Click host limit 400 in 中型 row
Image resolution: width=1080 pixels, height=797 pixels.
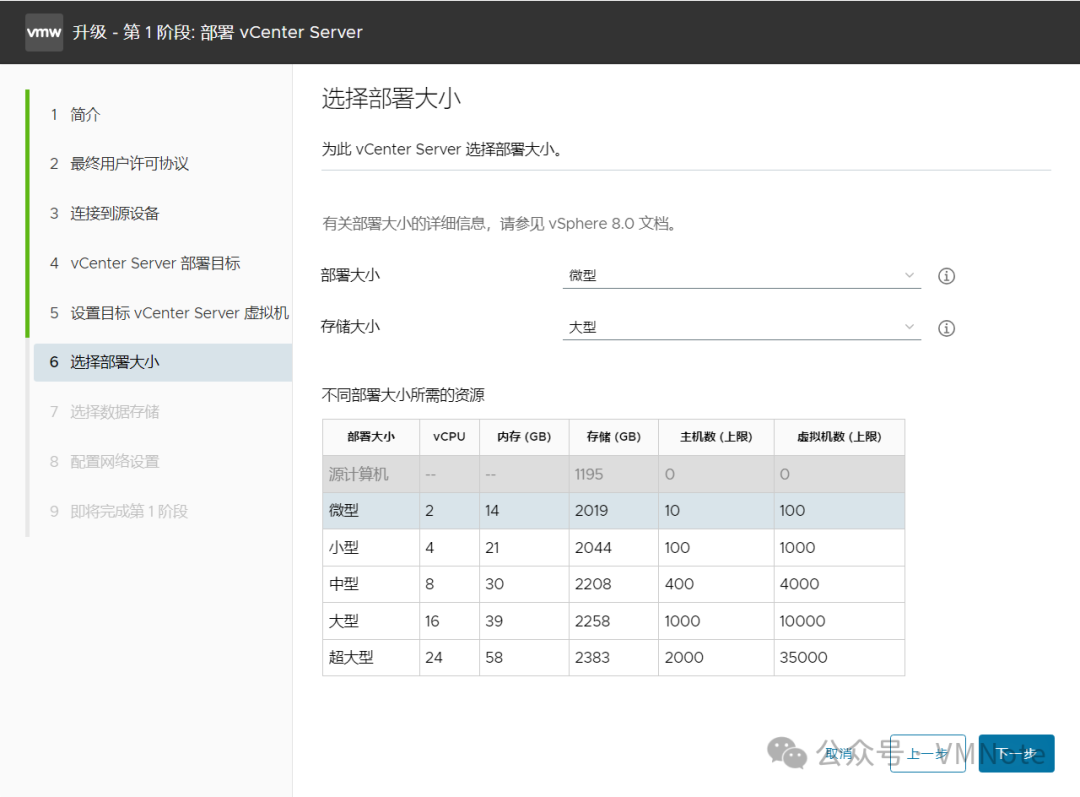click(679, 584)
